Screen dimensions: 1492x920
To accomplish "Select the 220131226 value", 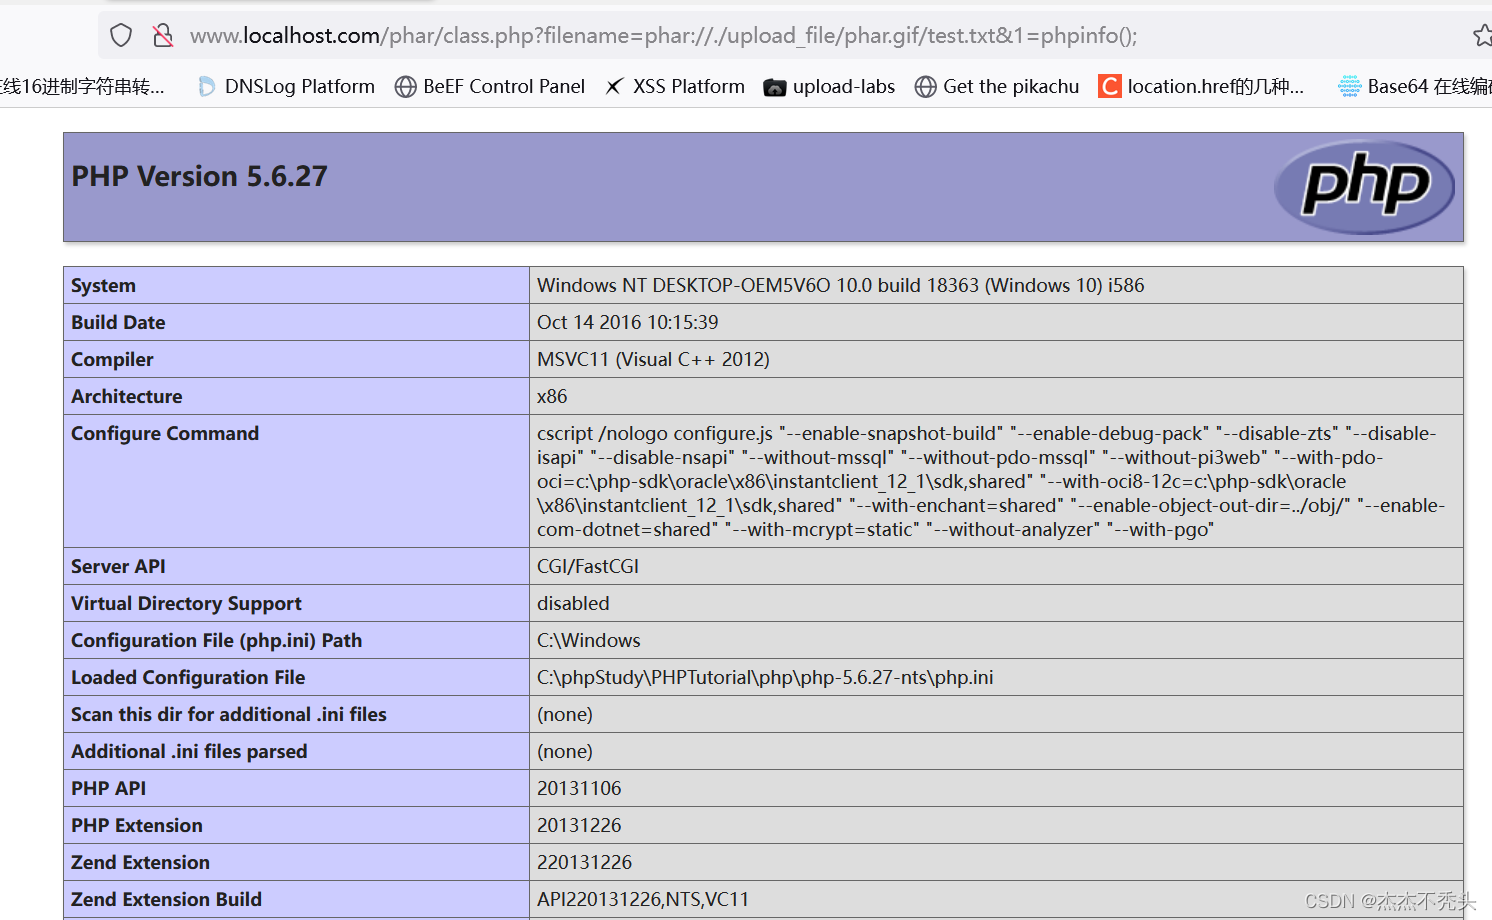I will pos(585,863).
